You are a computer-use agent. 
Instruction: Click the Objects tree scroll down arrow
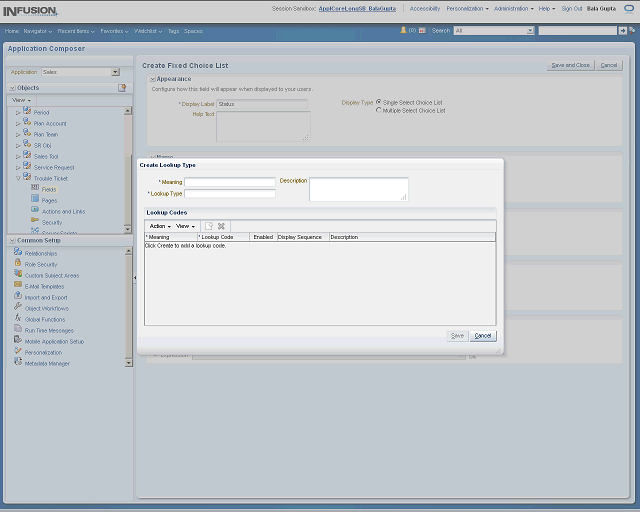(128, 229)
